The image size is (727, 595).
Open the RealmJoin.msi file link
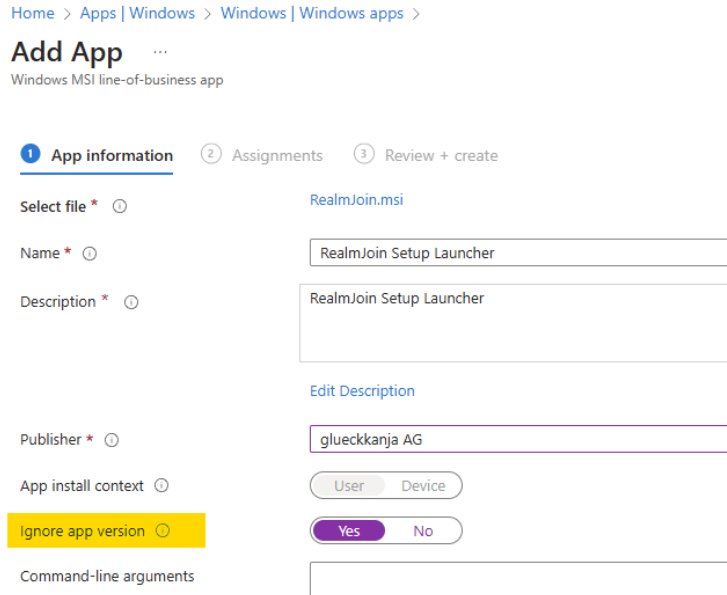pyautogui.click(x=356, y=200)
